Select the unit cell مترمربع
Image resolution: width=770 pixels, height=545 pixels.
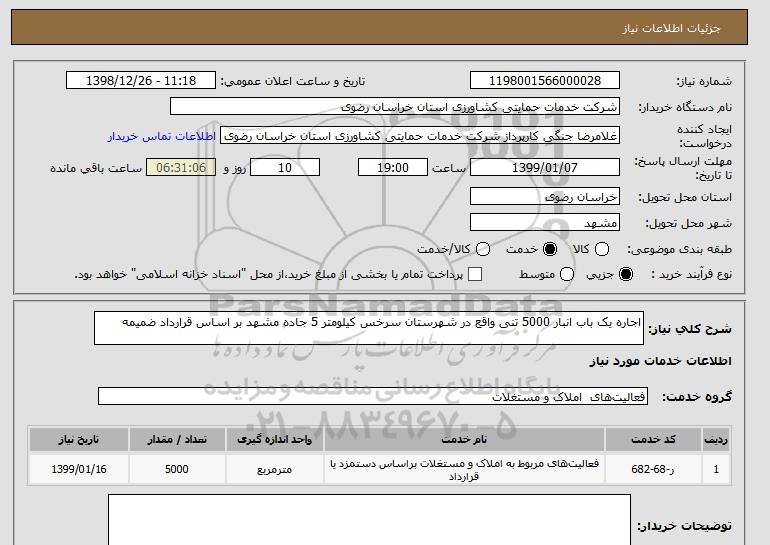(x=275, y=469)
